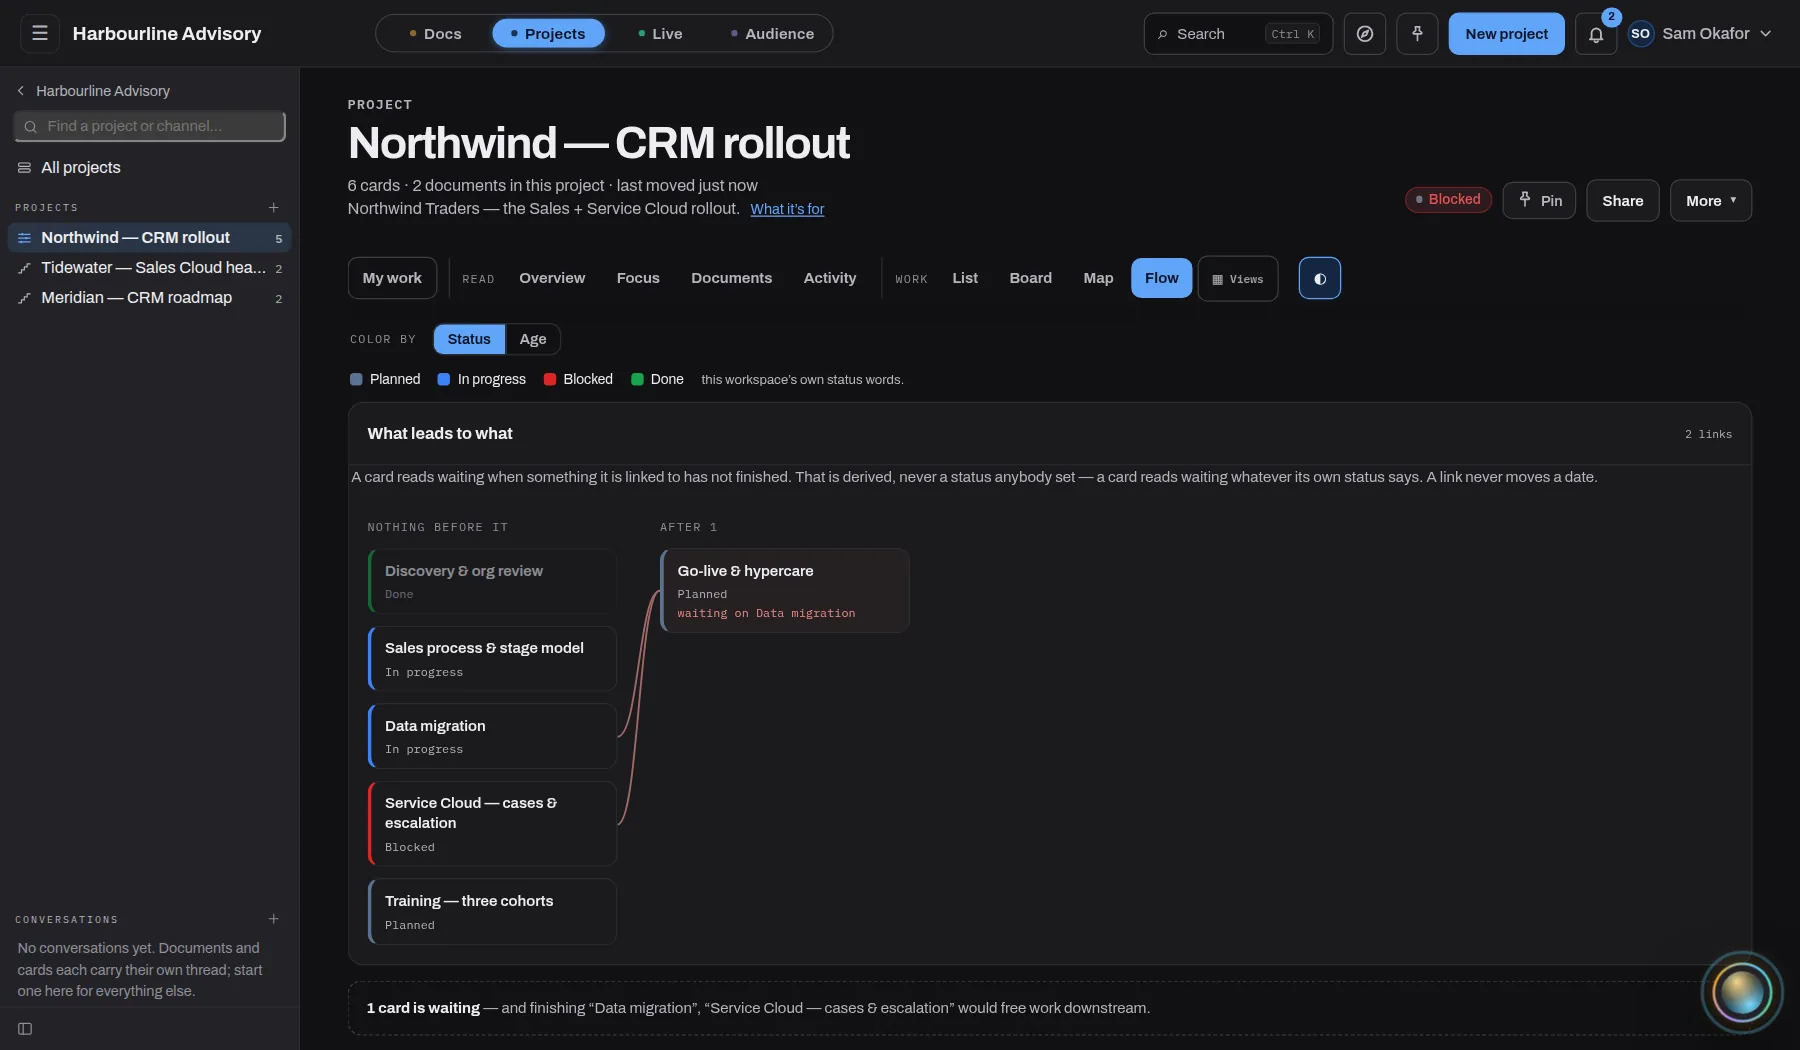Open the Data migration card
Image resolution: width=1800 pixels, height=1050 pixels.
coord(492,736)
